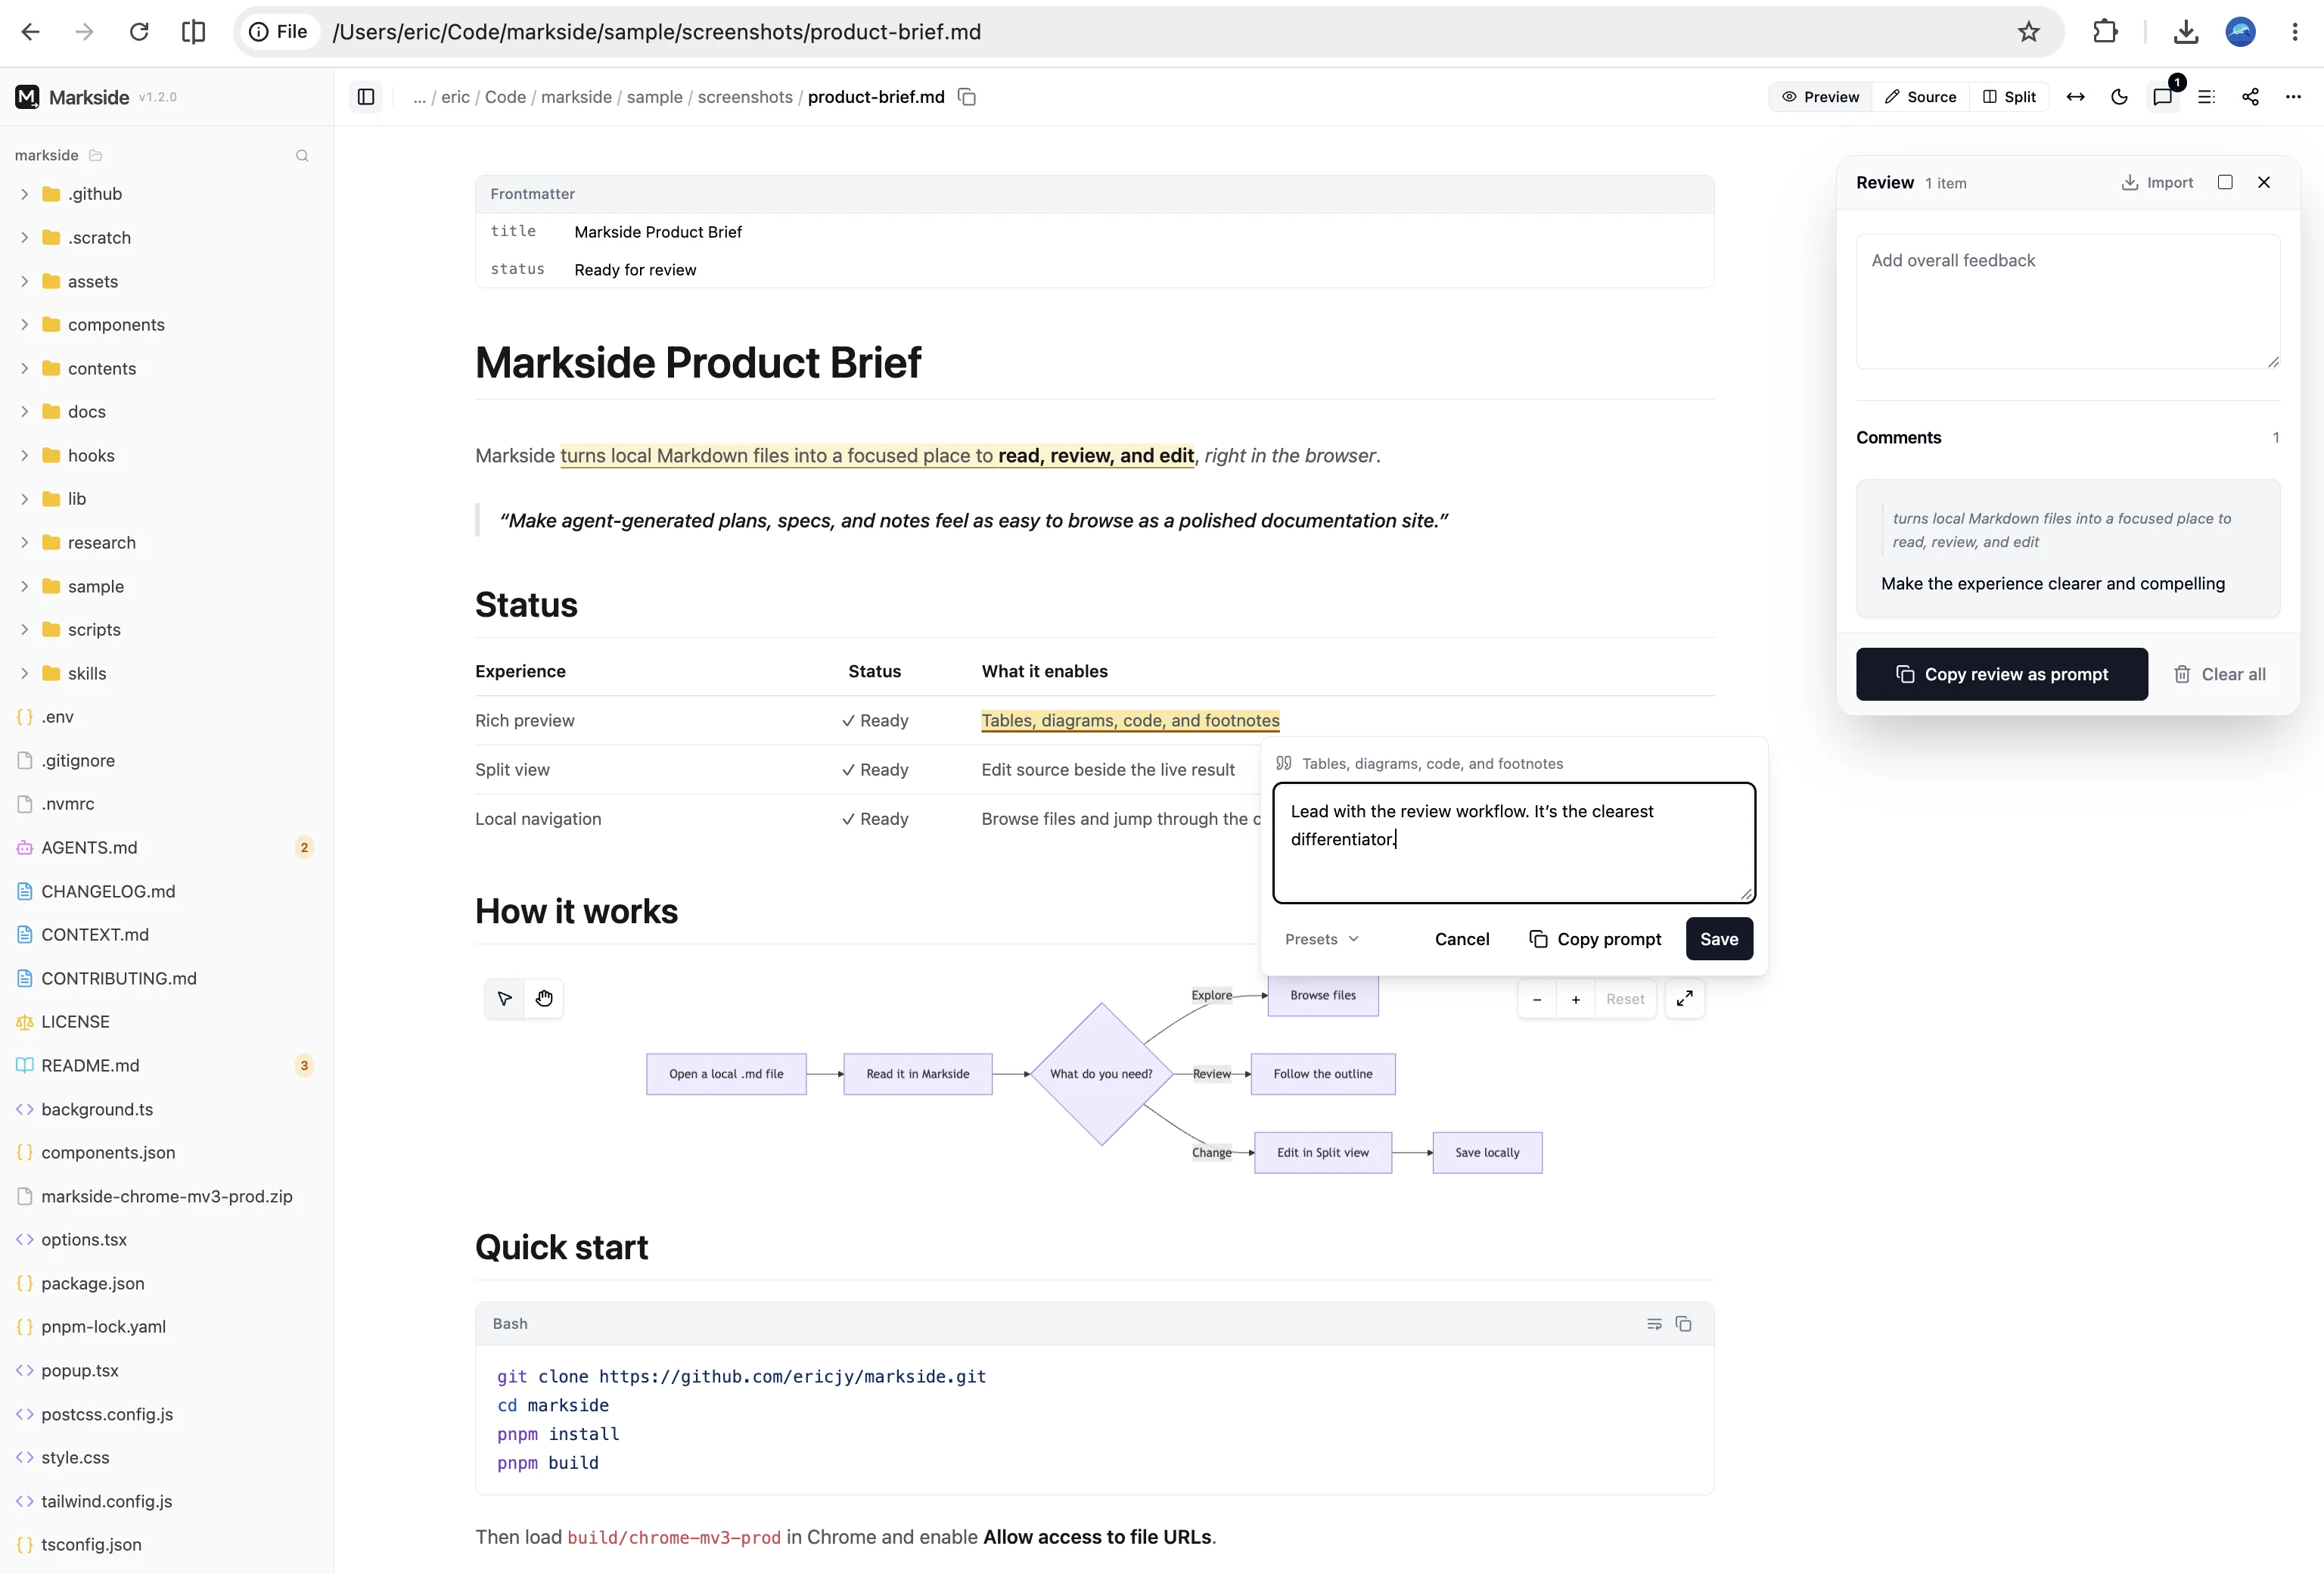Image resolution: width=2324 pixels, height=1574 pixels.
Task: Zoom out the diagram with minus button
Action: pyautogui.click(x=1537, y=999)
